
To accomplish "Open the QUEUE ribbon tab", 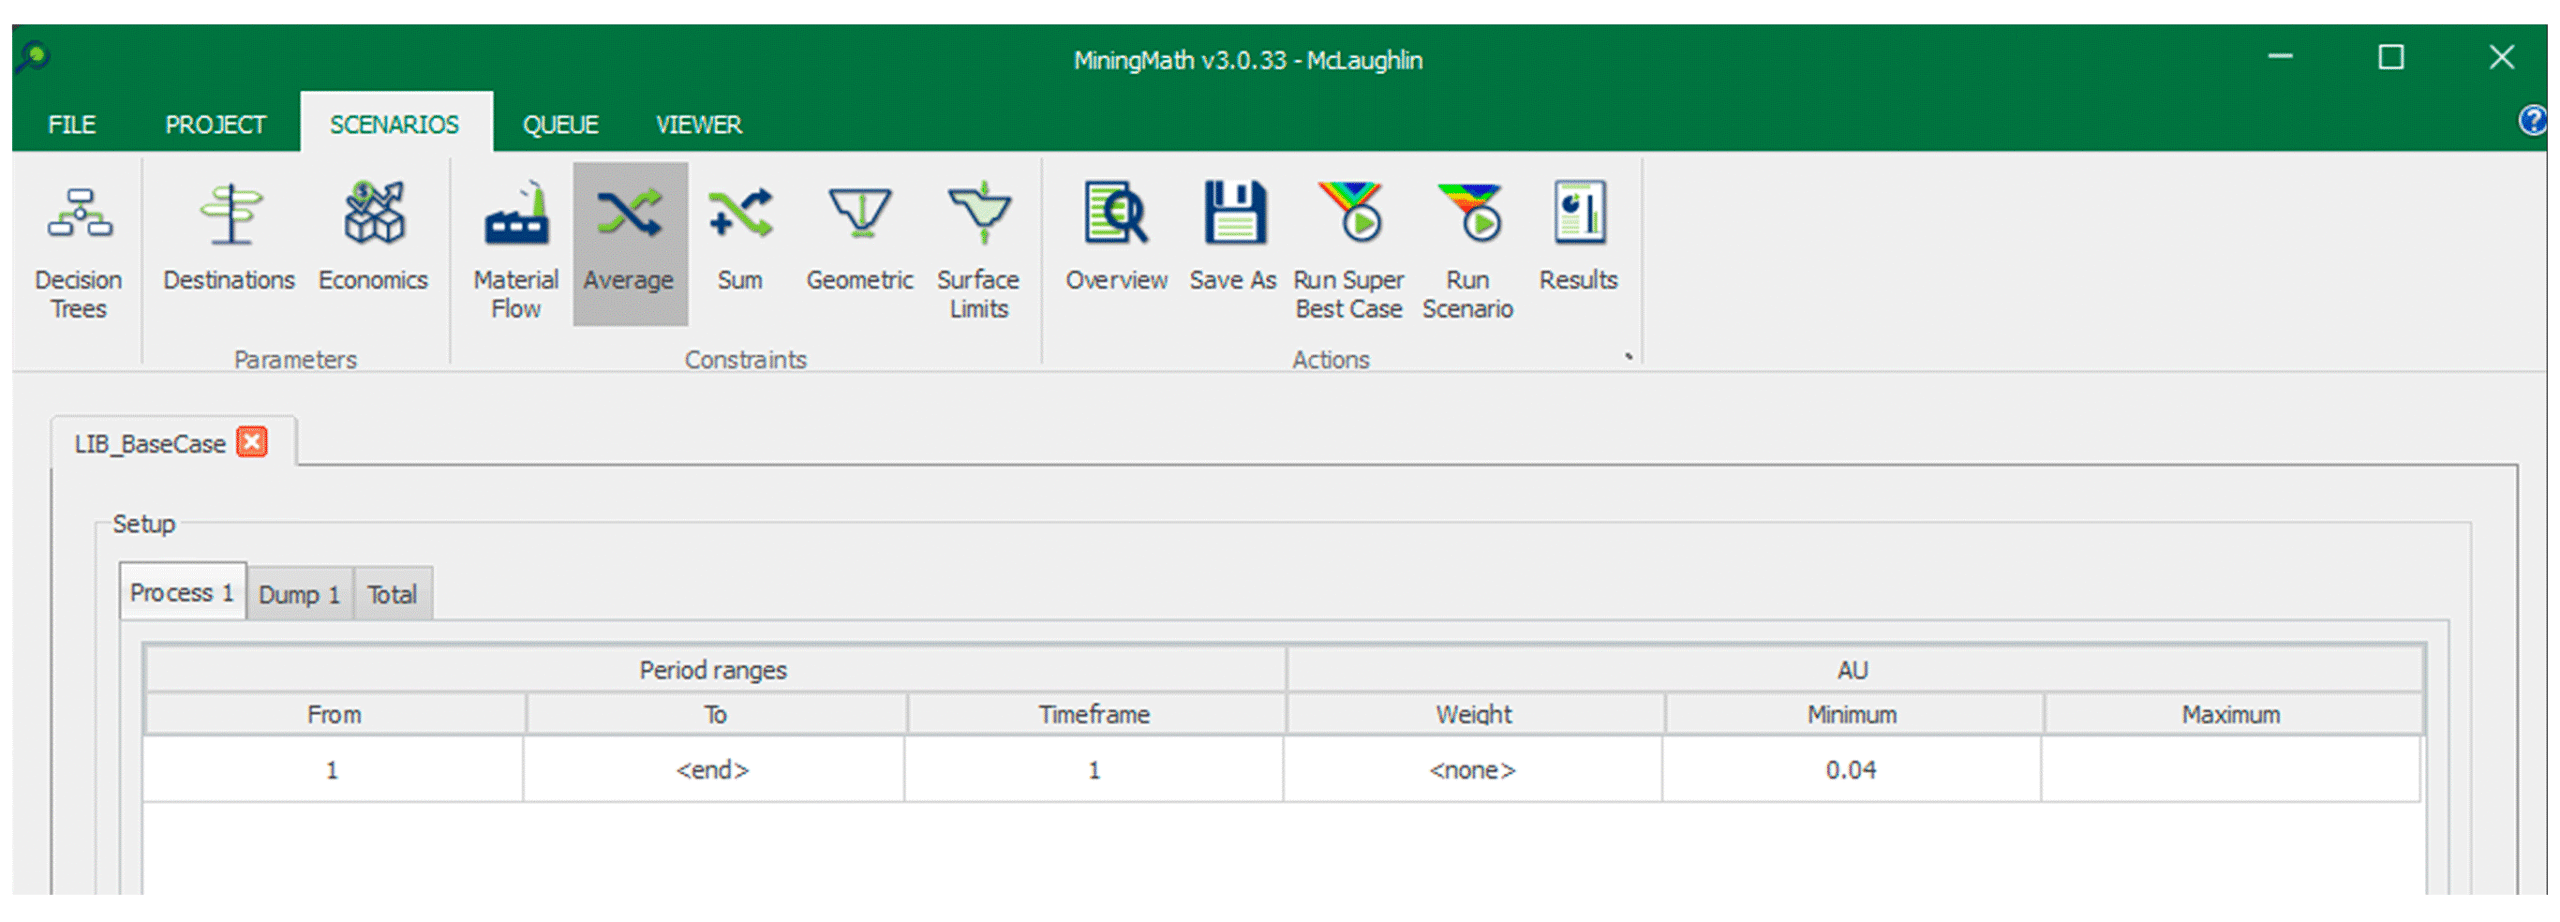I will pos(560,125).
